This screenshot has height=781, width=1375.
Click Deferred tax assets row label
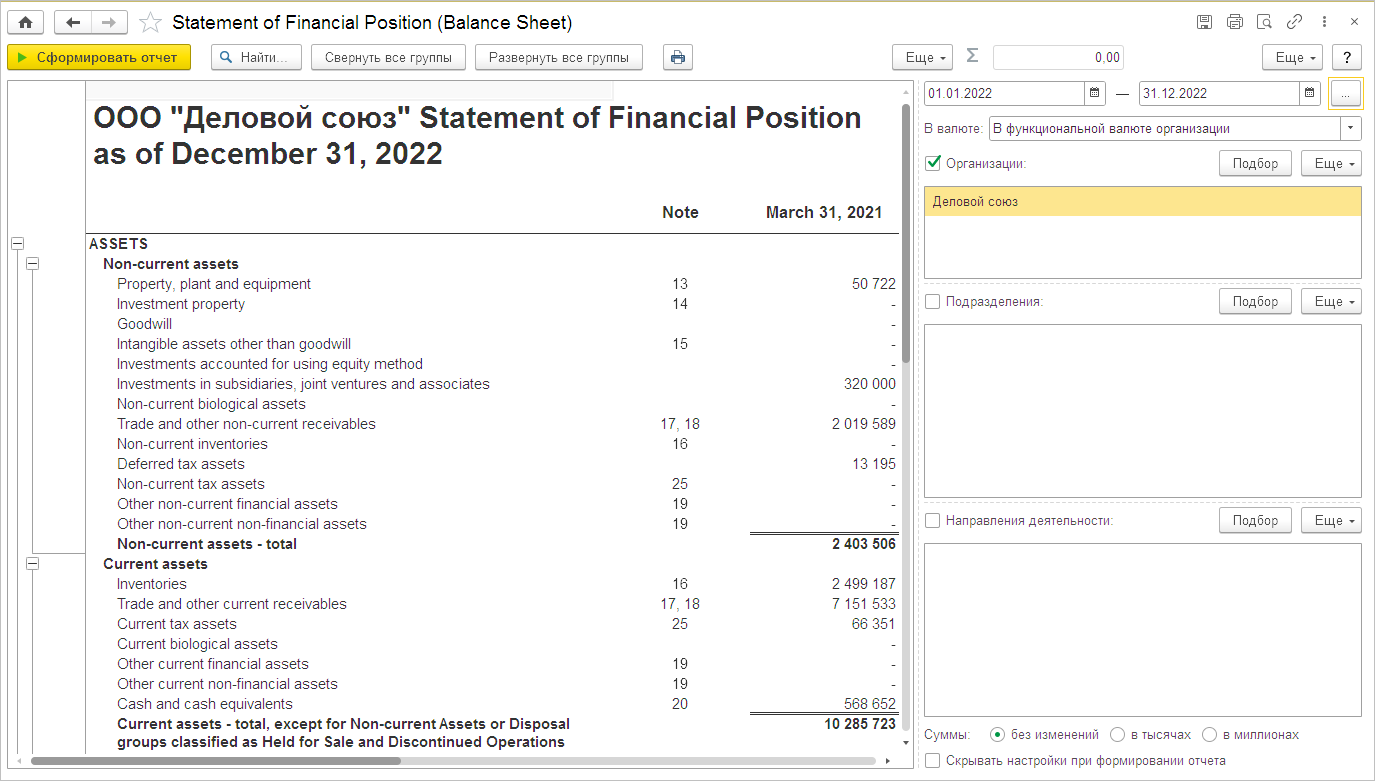click(x=180, y=464)
